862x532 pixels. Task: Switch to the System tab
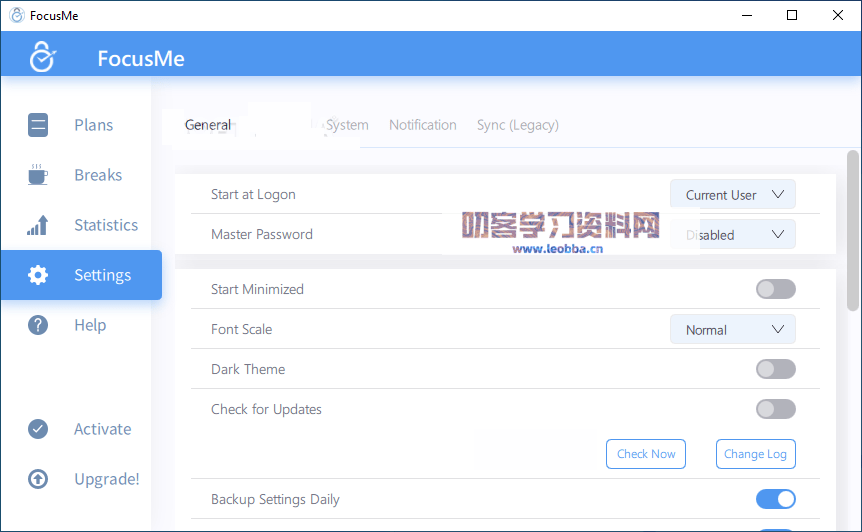point(347,125)
